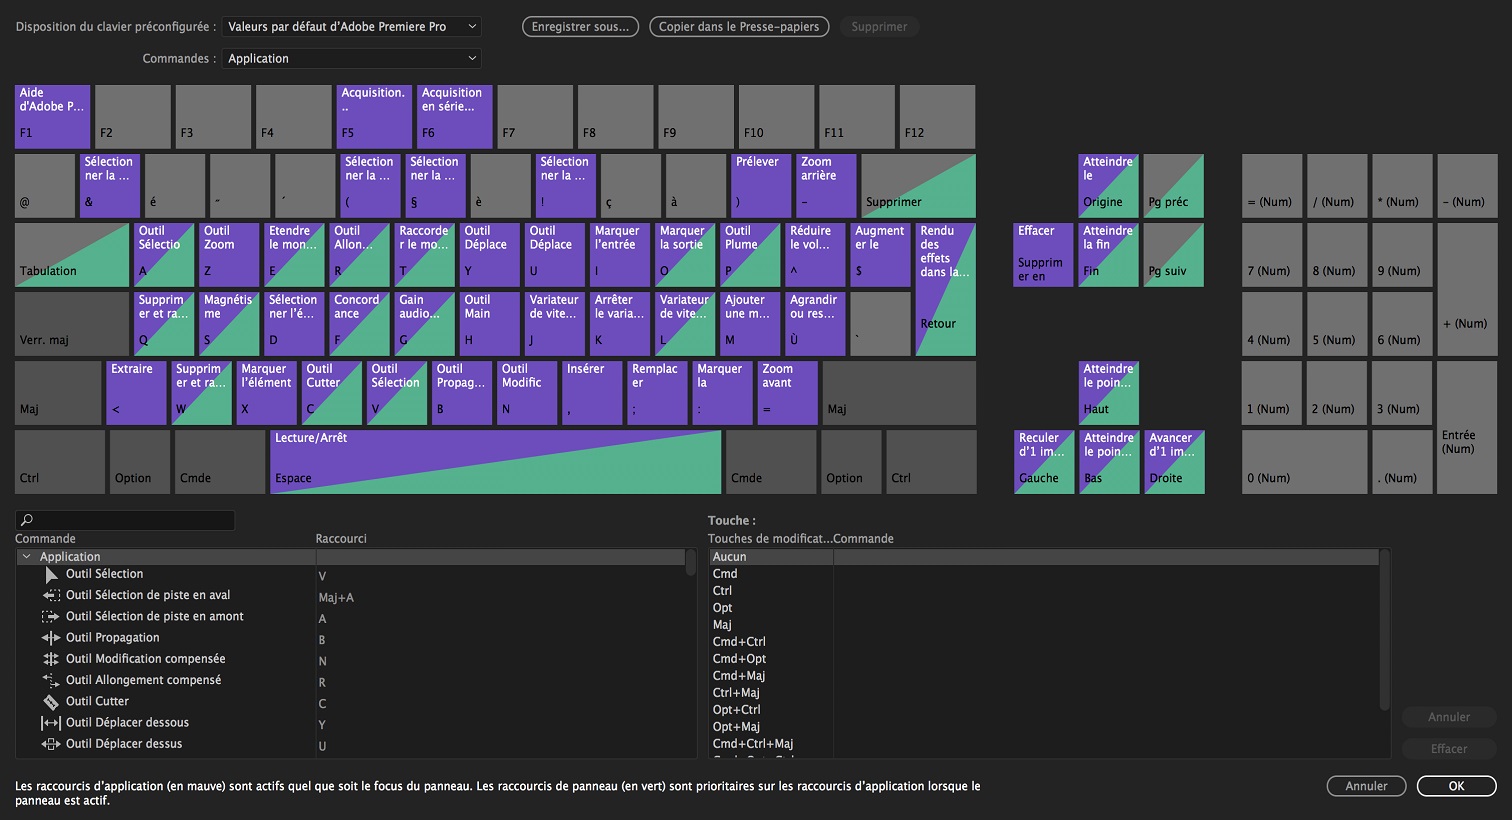
Task: Click the Outil Sélection arrow icon
Action: [51, 575]
